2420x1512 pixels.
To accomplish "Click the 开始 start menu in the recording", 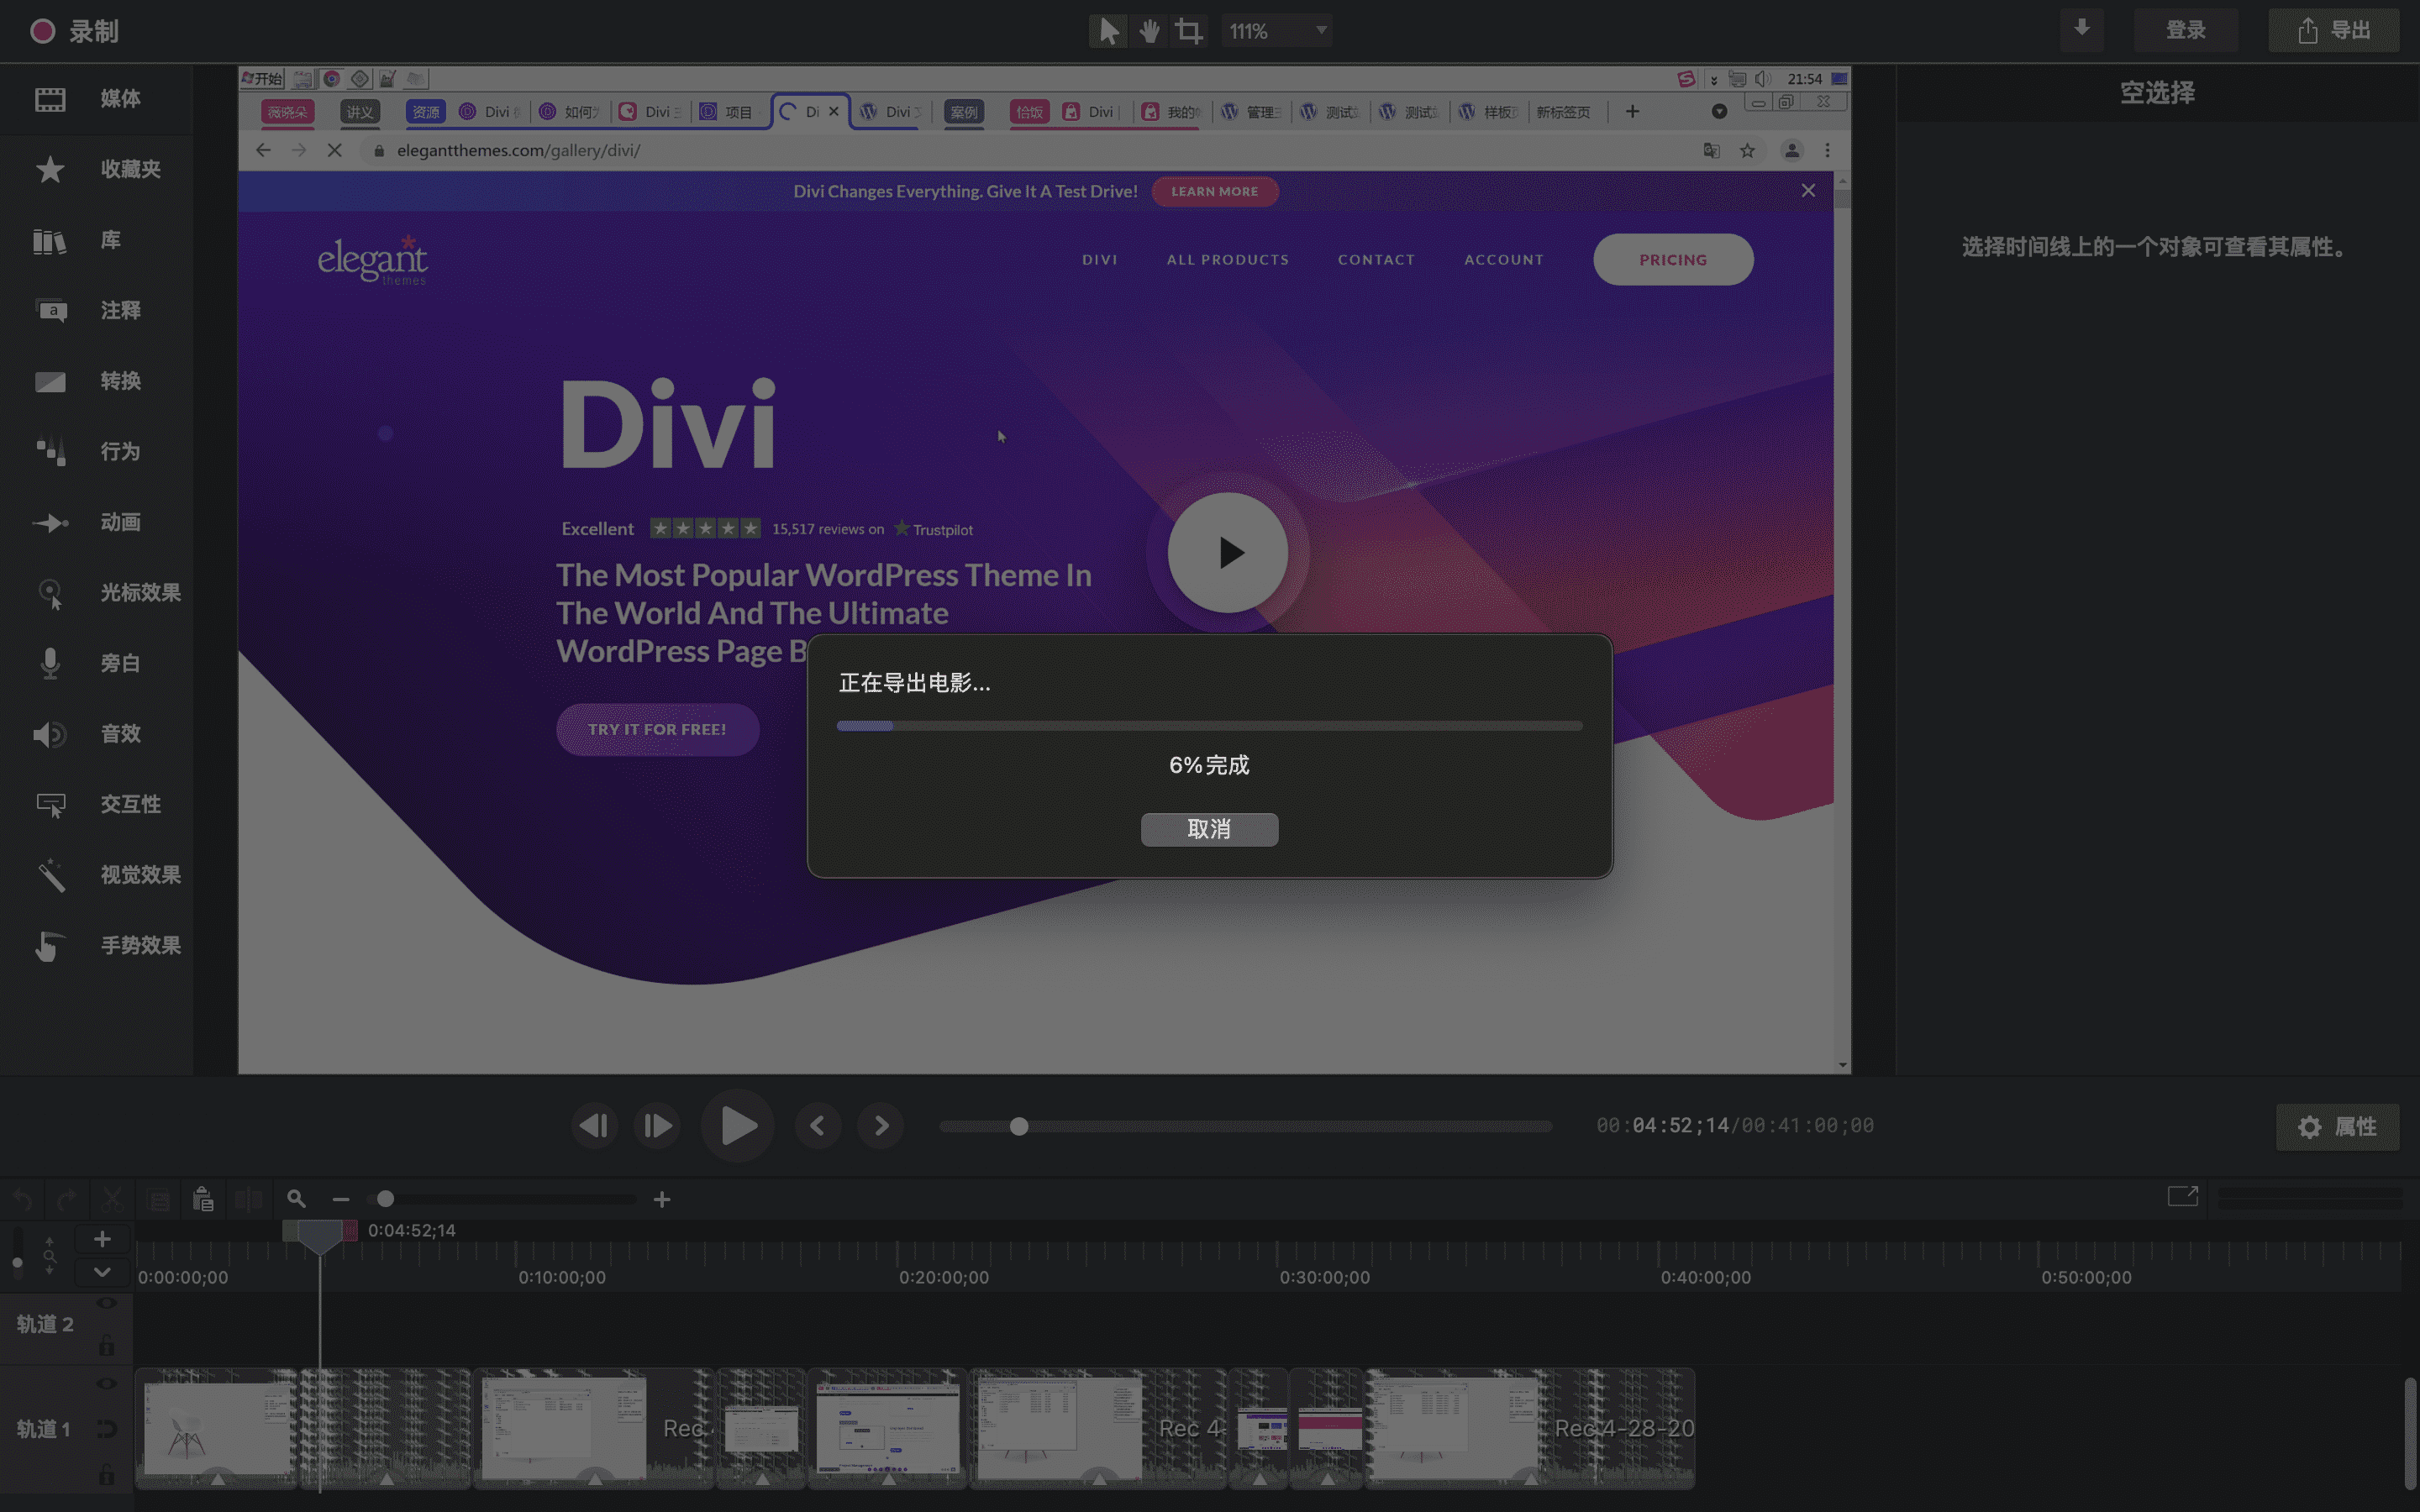I will pyautogui.click(x=262, y=79).
